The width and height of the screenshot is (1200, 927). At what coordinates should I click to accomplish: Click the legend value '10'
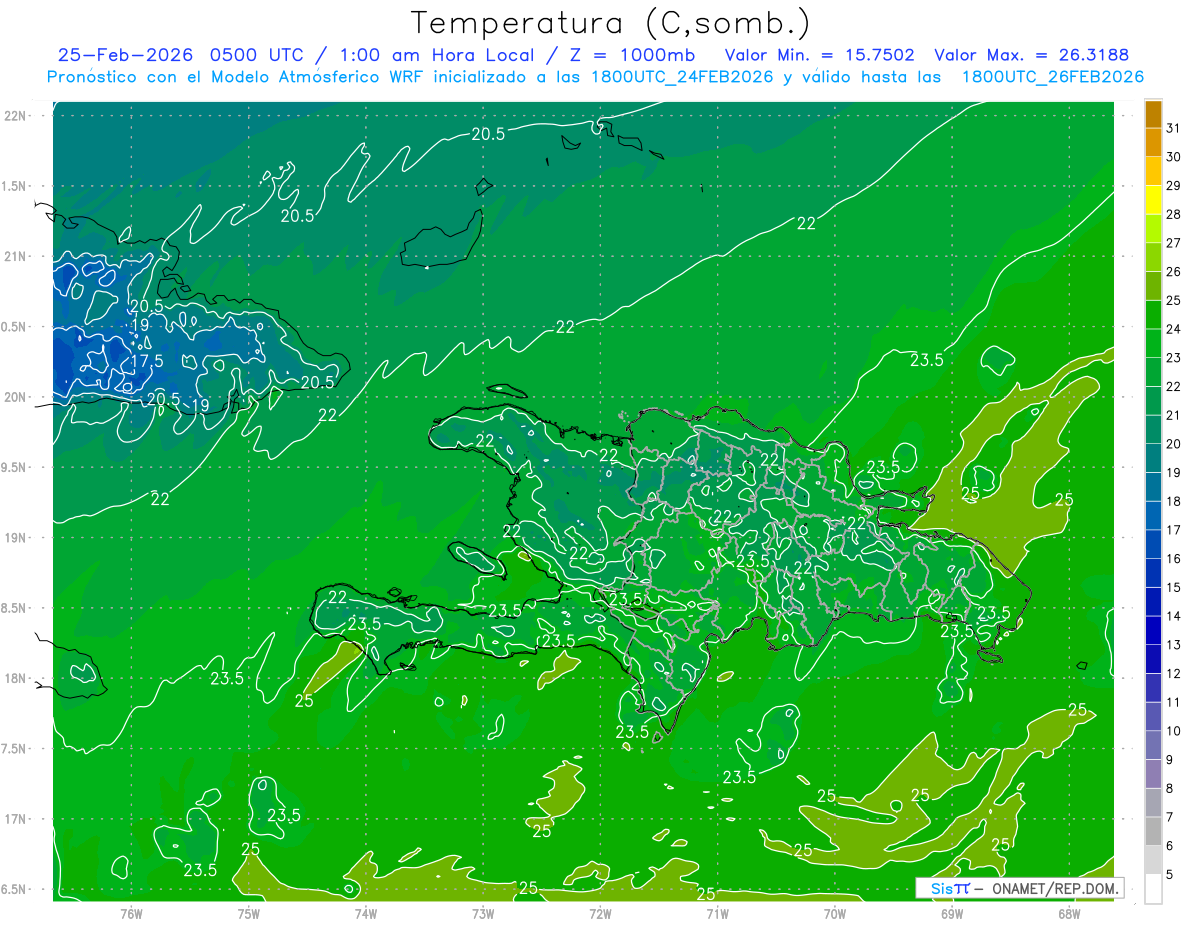coord(1174,731)
